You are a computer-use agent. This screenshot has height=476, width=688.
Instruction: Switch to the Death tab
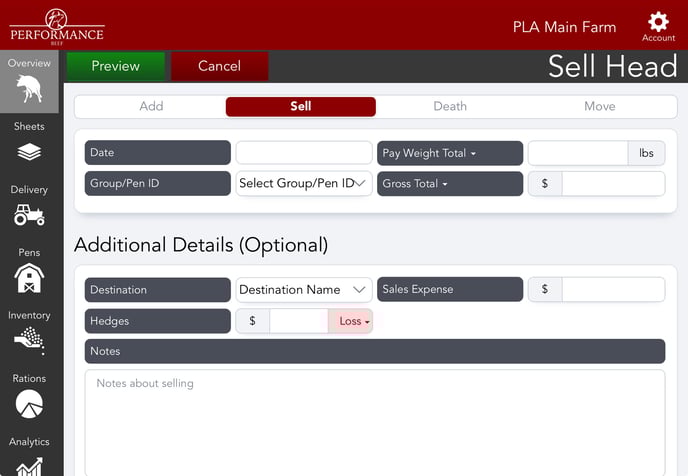tap(450, 106)
